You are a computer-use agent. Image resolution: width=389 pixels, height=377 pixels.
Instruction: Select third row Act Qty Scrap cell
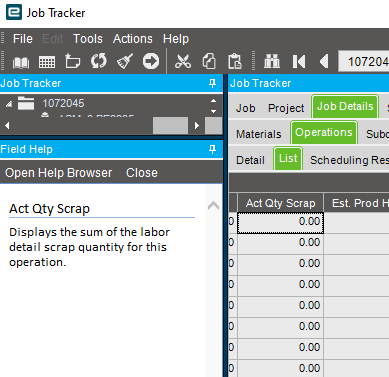[280, 265]
